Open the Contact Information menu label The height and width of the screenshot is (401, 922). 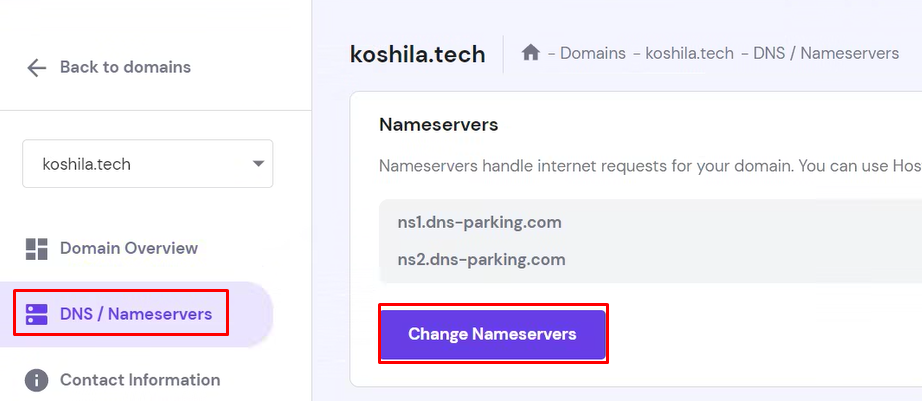[x=140, y=380]
